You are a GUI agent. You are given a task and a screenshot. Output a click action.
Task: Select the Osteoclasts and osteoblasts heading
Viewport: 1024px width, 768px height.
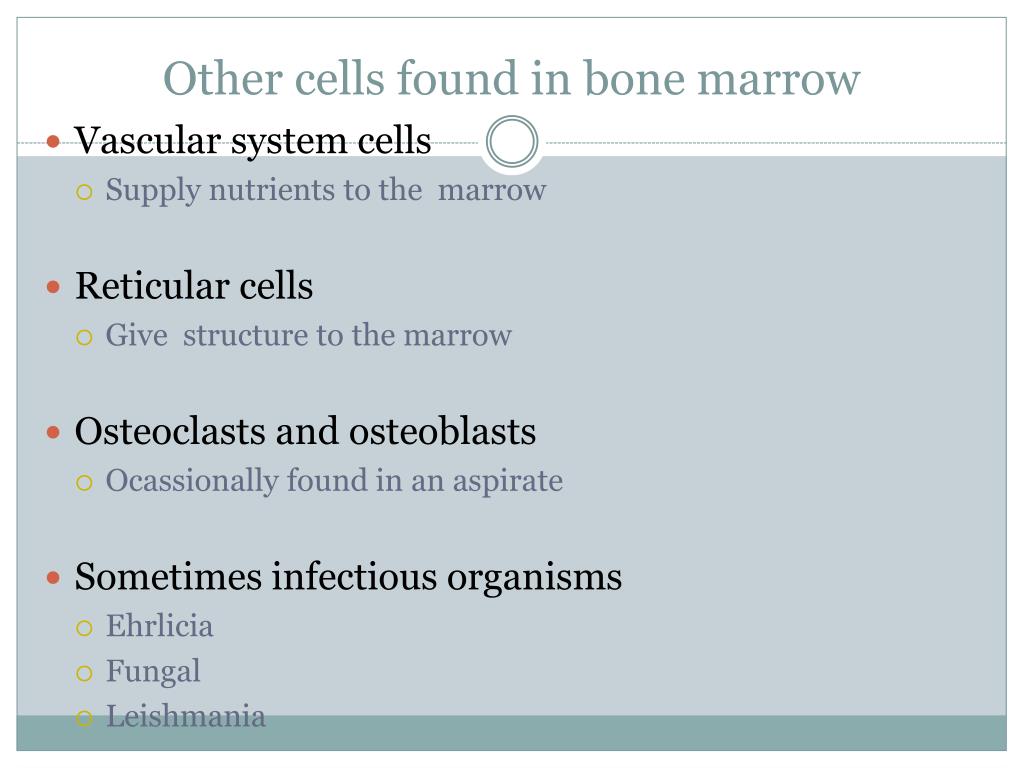[x=306, y=431]
